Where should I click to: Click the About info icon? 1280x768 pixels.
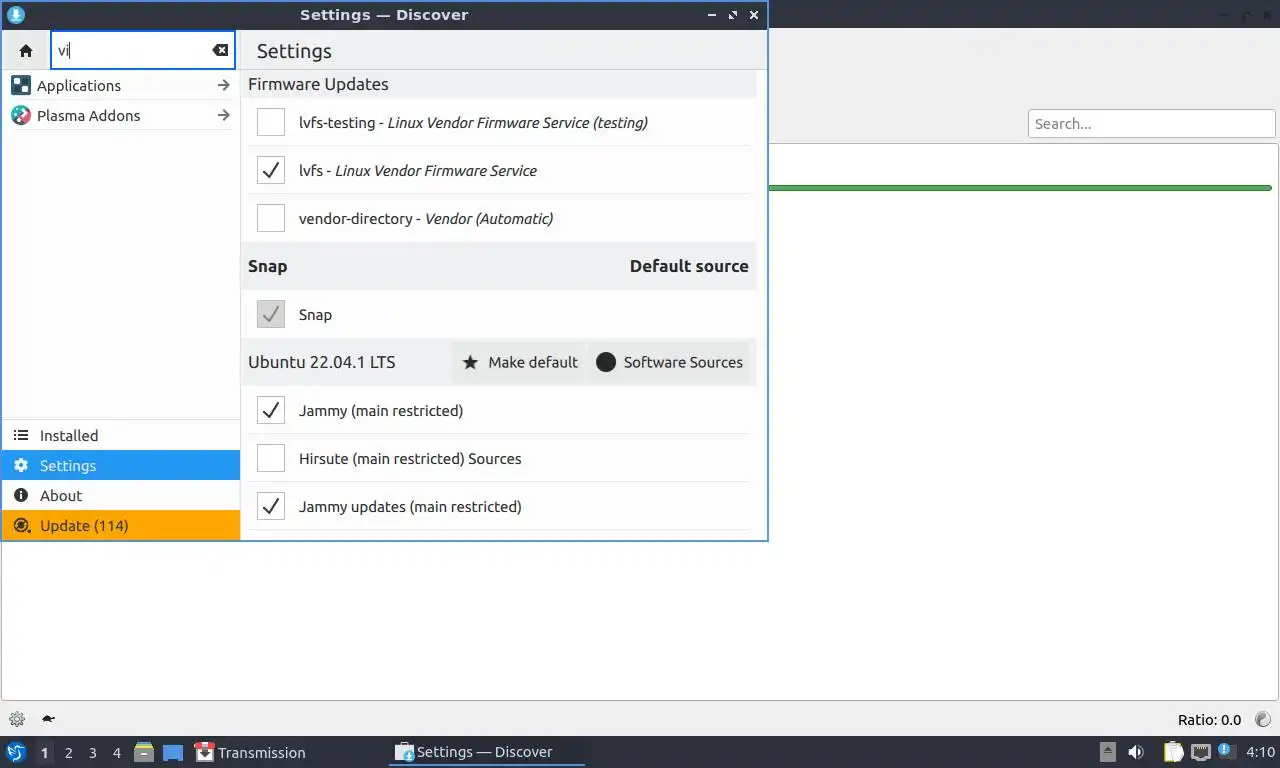21,496
